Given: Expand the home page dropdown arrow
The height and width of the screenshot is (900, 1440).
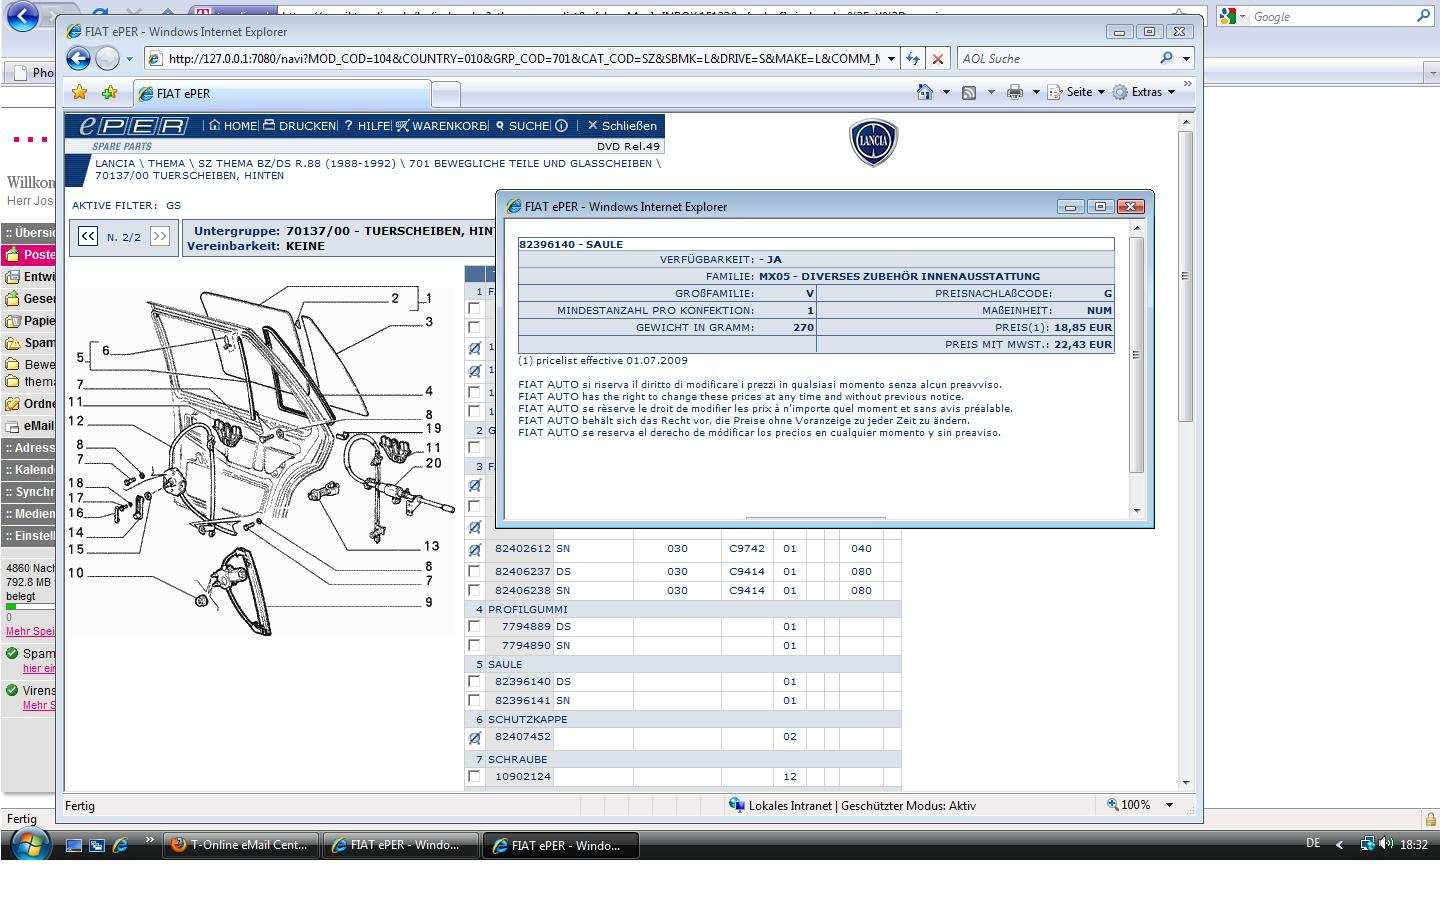Looking at the screenshot, I should (946, 92).
